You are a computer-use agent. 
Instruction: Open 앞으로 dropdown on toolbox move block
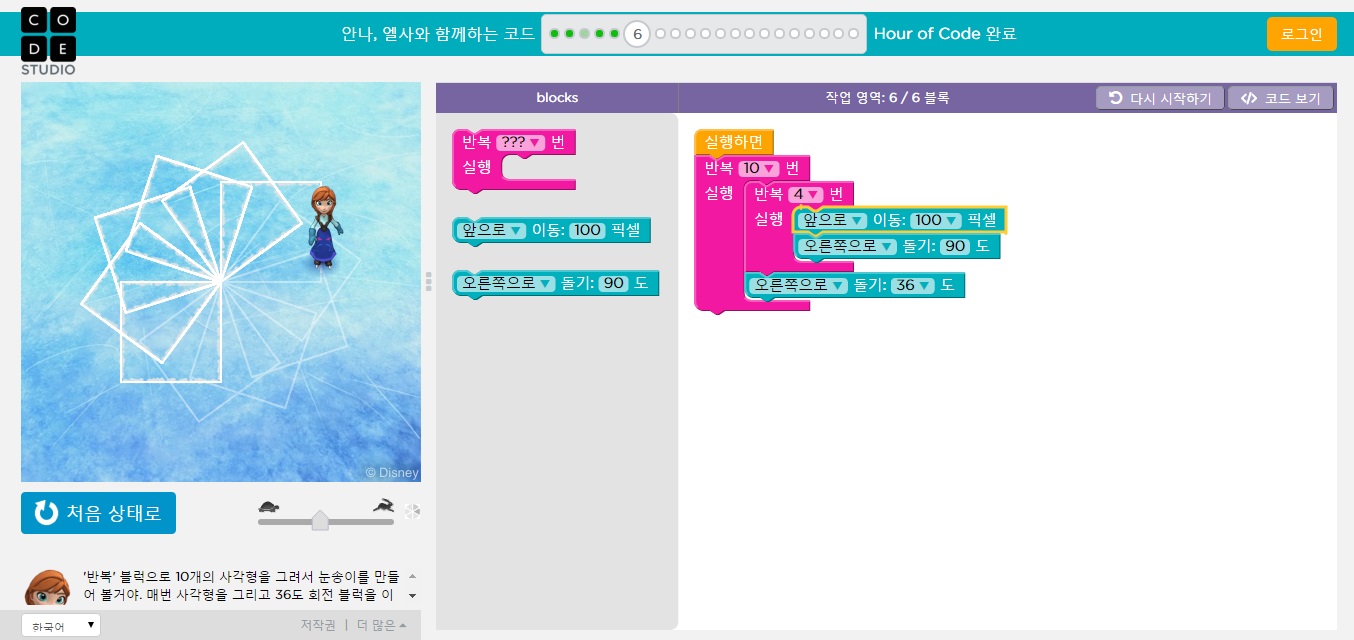[x=491, y=231]
